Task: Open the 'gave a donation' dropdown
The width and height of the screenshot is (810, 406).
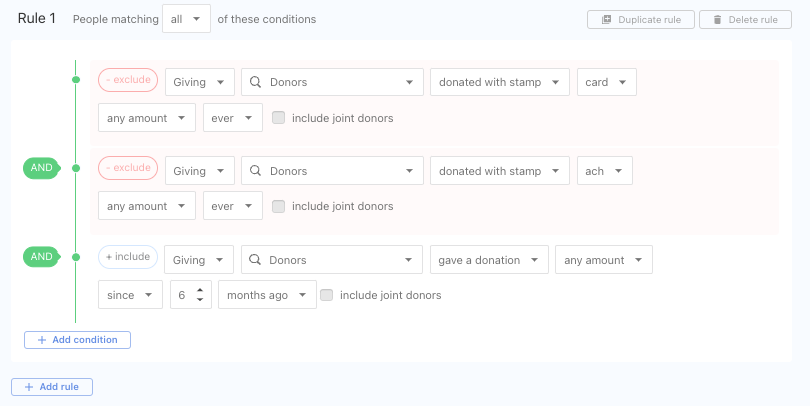Action: pos(489,260)
